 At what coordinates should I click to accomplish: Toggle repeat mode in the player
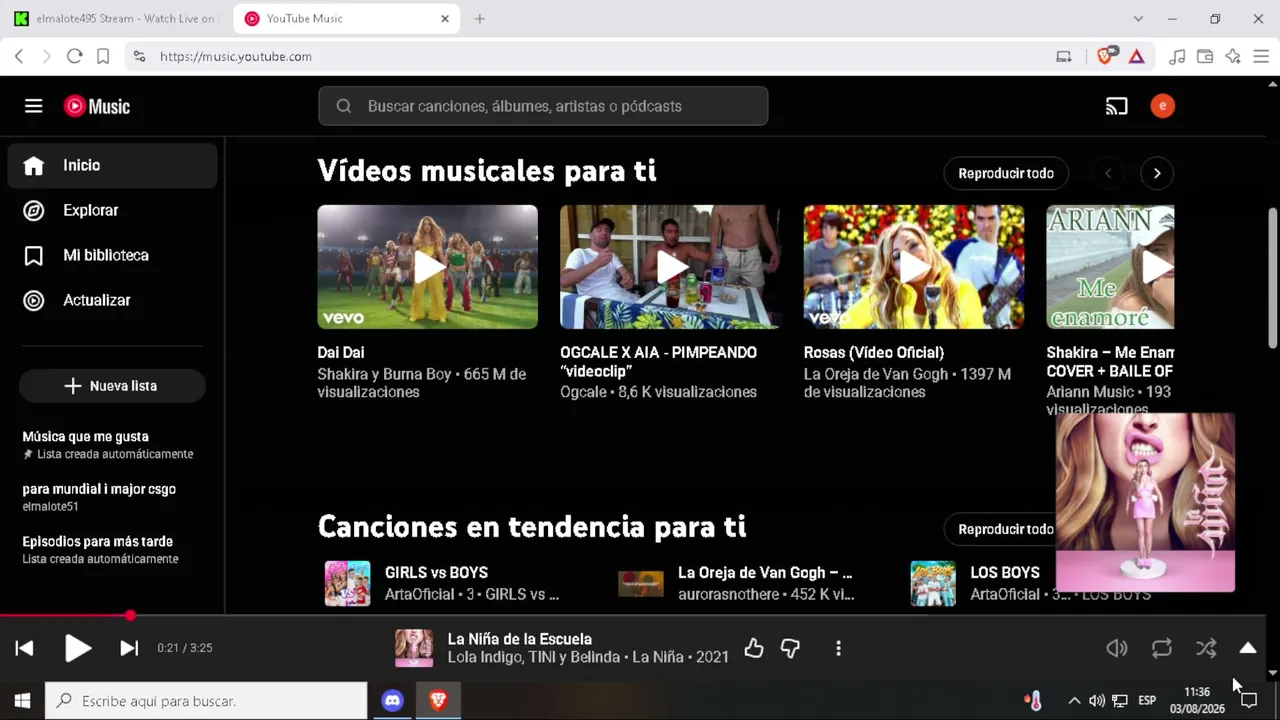[1162, 648]
